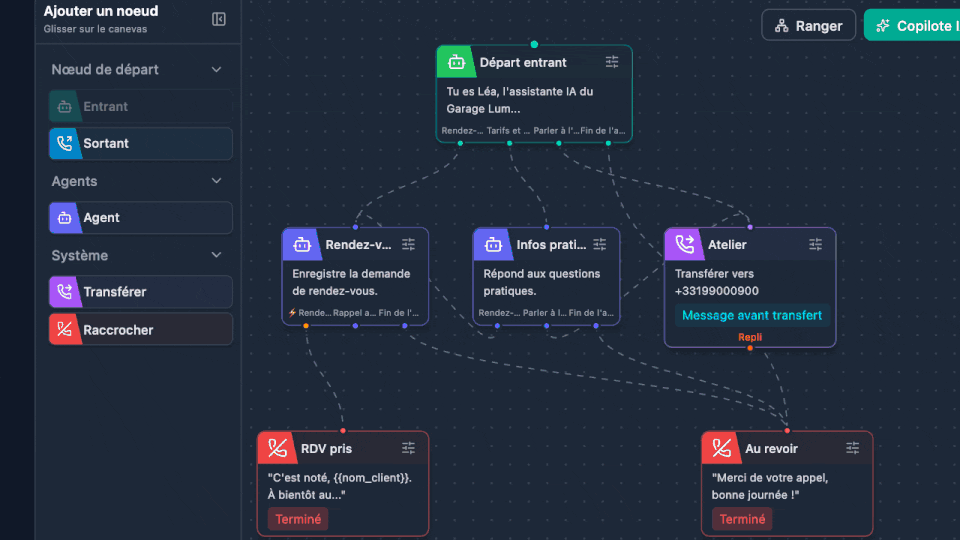This screenshot has width=960, height=540.
Task: Click the Ranger layout button
Action: click(808, 26)
